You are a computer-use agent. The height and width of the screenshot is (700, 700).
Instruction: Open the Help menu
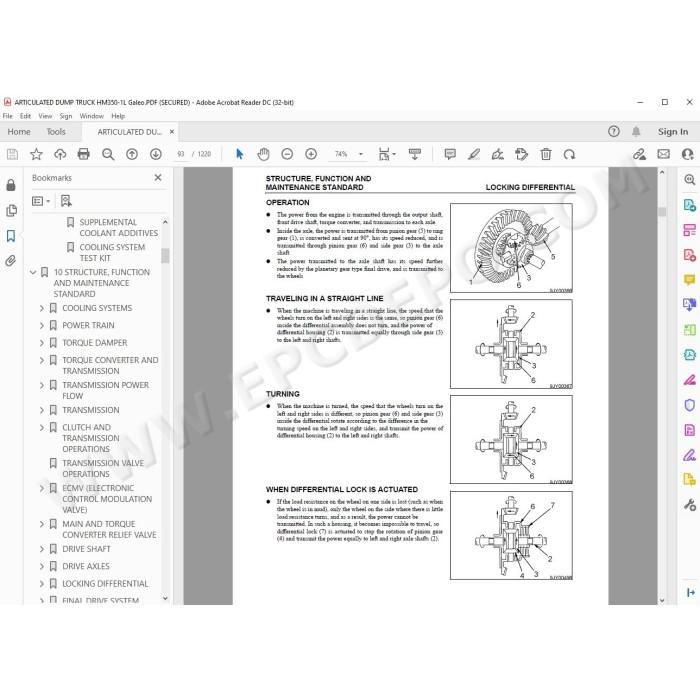118,116
